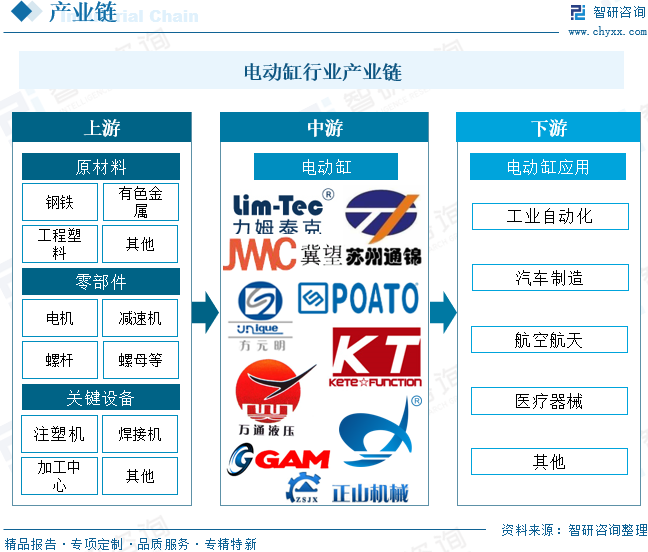The image size is (648, 552).
Task: Click the blue oval logo with orange stripe
Action: (x=382, y=216)
